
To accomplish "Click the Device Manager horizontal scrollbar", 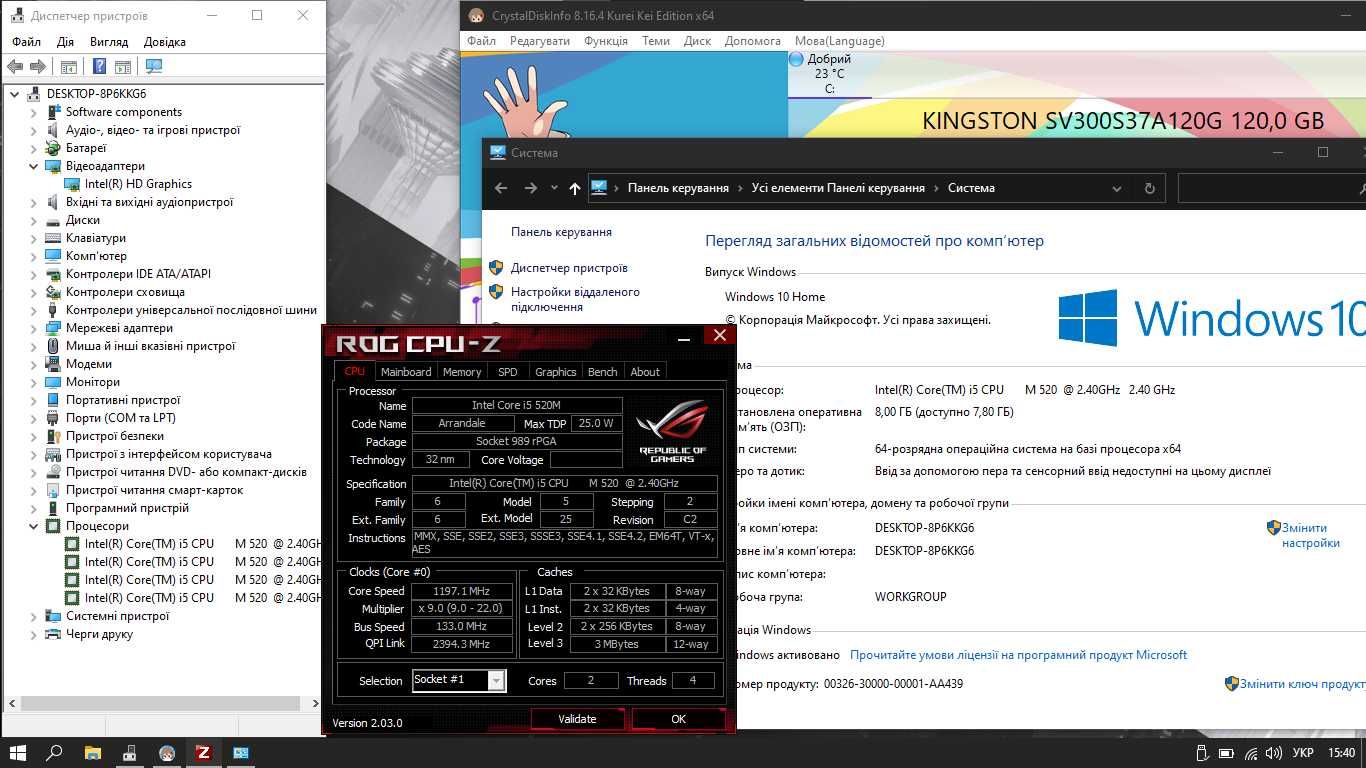I will click(x=161, y=703).
